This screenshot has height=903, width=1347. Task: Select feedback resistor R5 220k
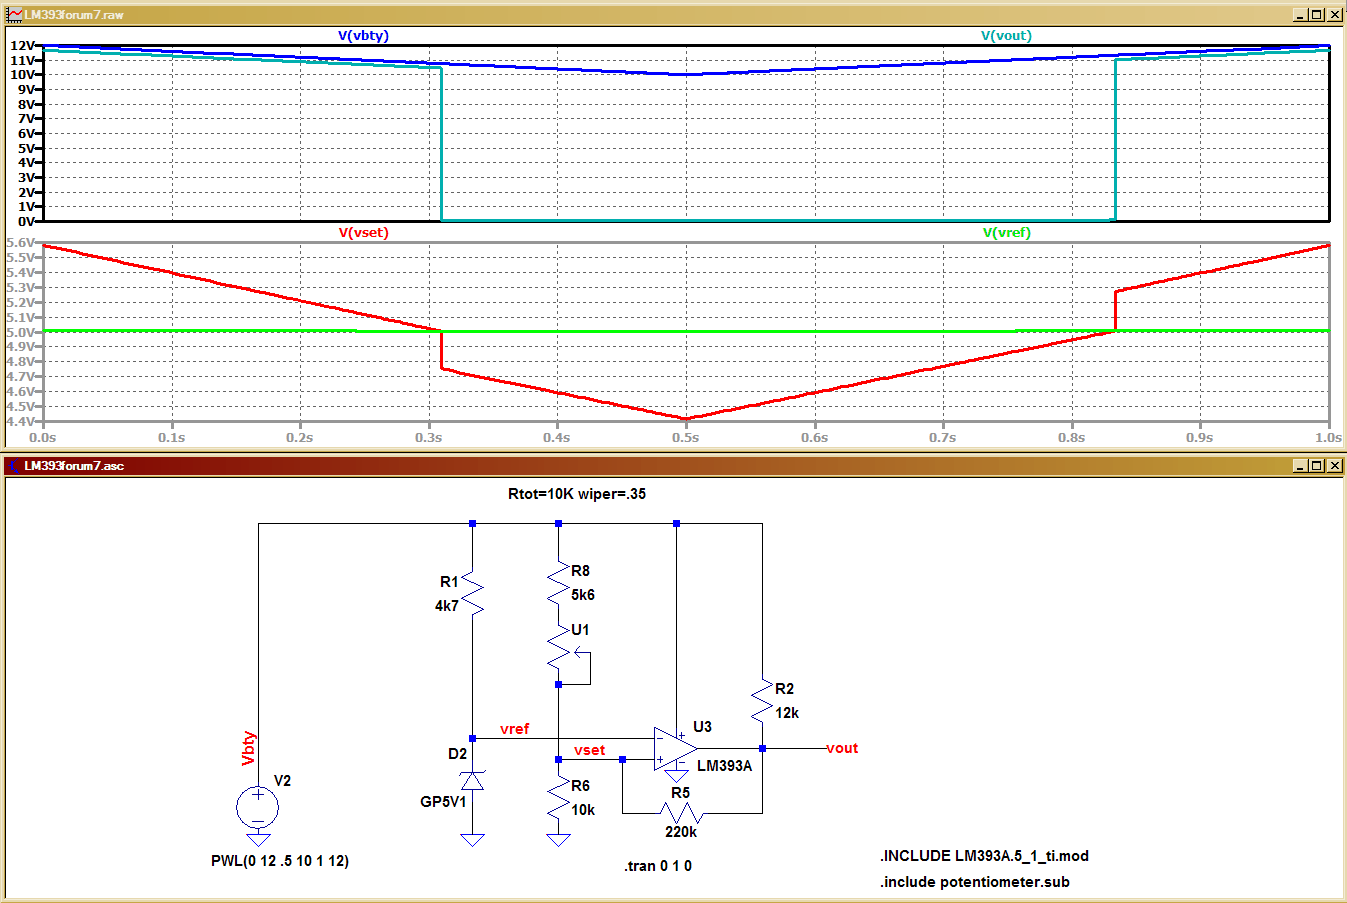coord(681,813)
